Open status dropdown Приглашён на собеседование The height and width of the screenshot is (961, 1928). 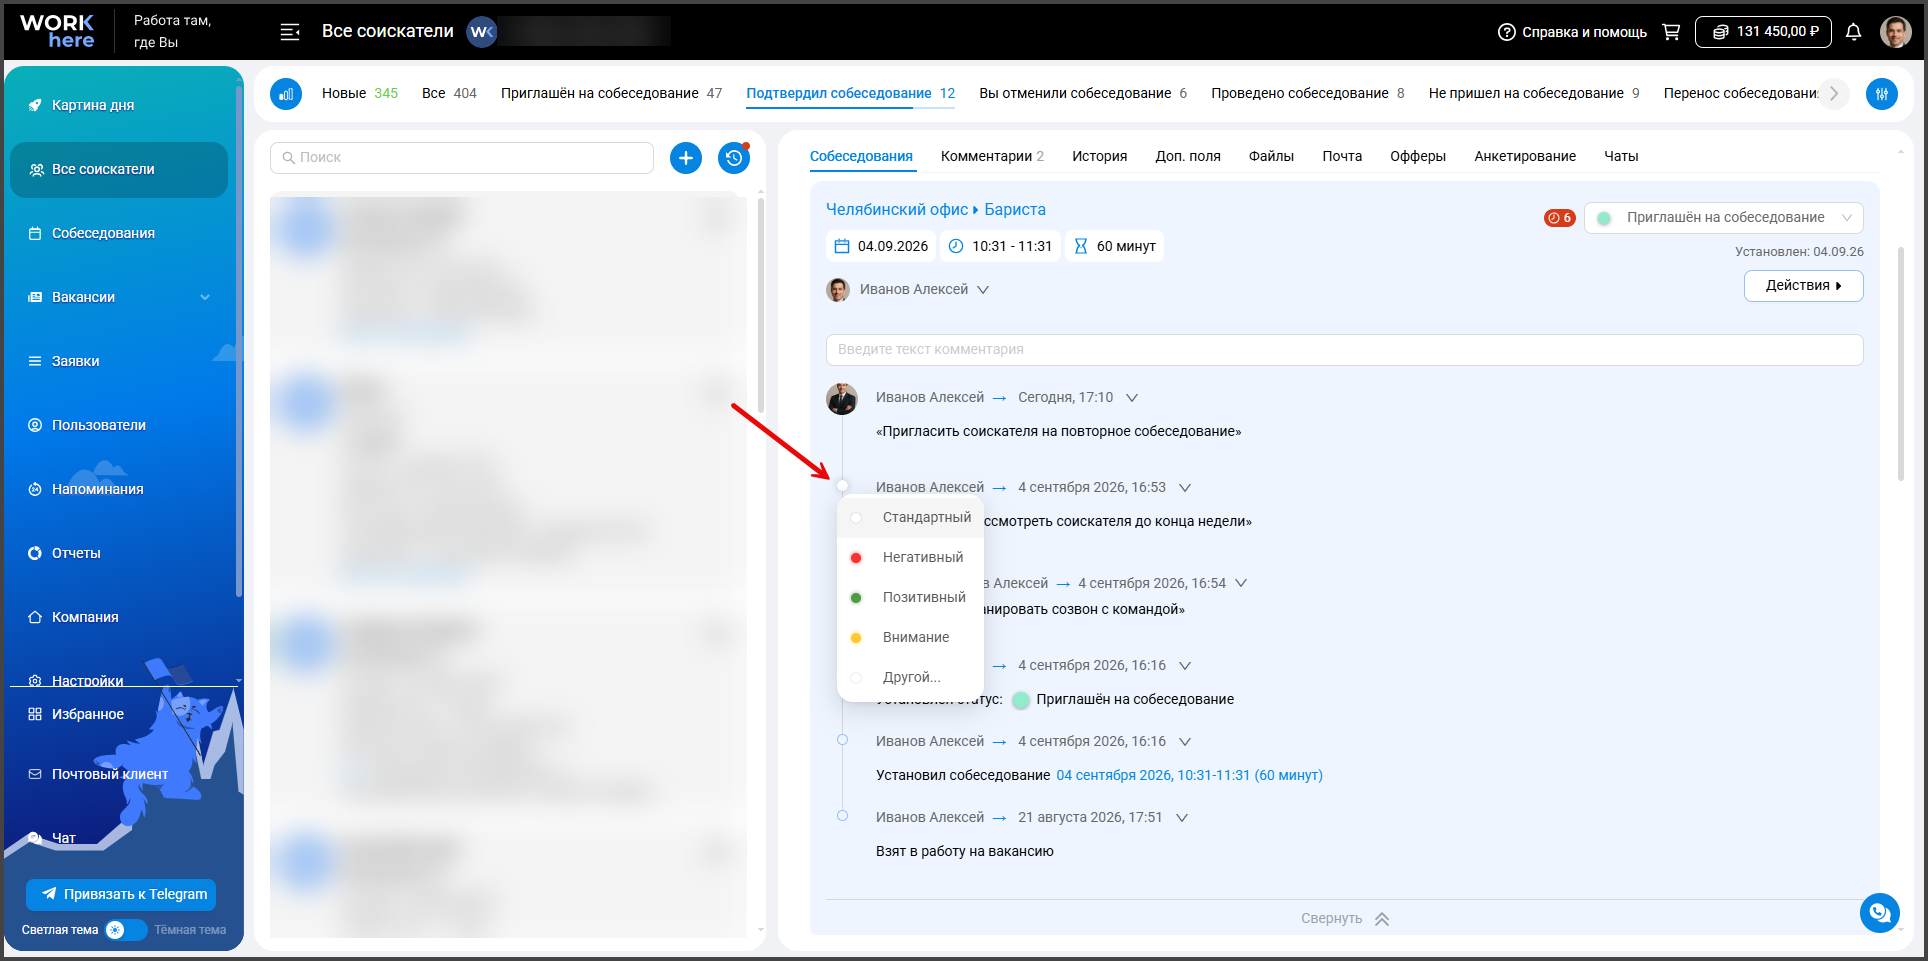coord(1723,218)
